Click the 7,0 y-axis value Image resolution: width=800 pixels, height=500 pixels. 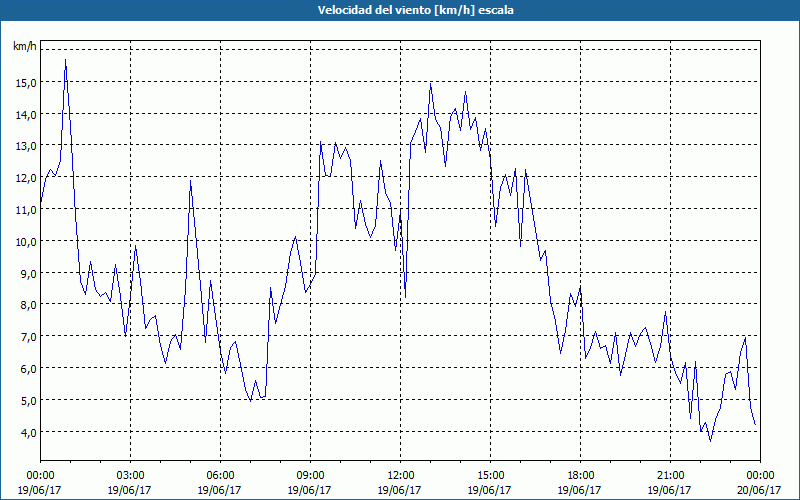click(28, 337)
